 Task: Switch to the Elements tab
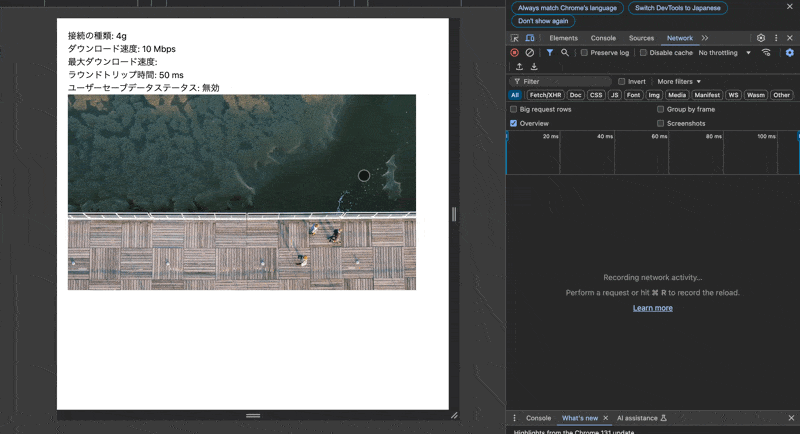click(x=563, y=38)
